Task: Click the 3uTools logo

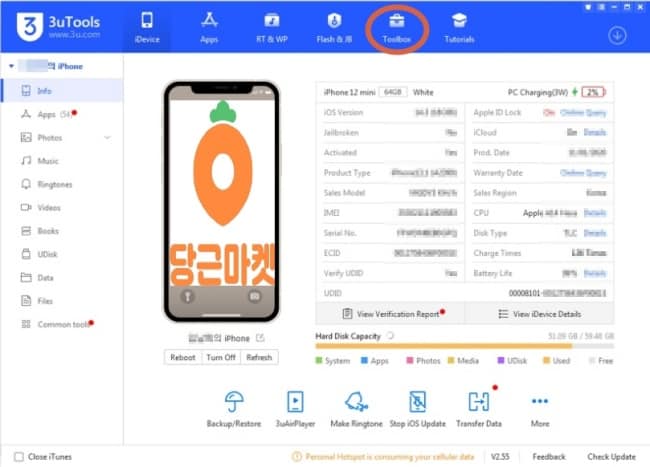Action: (x=58, y=27)
